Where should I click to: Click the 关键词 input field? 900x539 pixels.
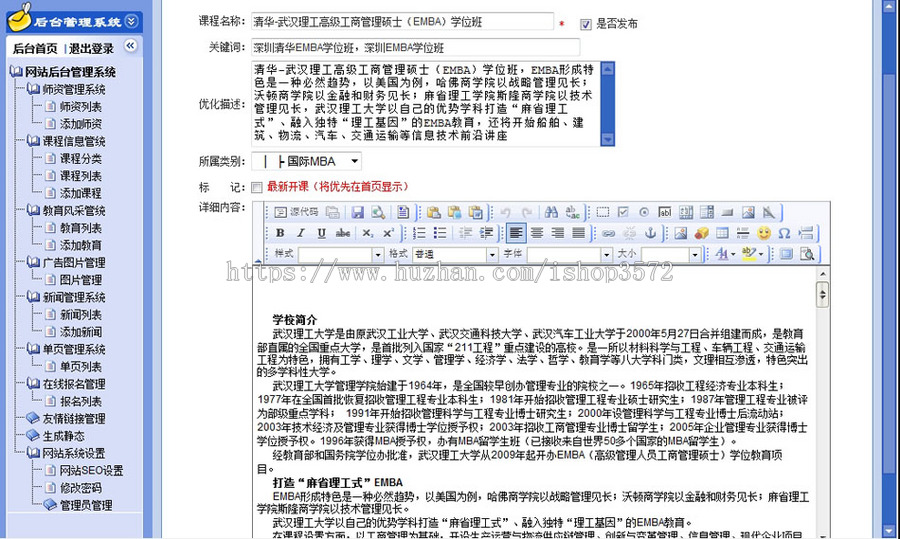[x=416, y=47]
